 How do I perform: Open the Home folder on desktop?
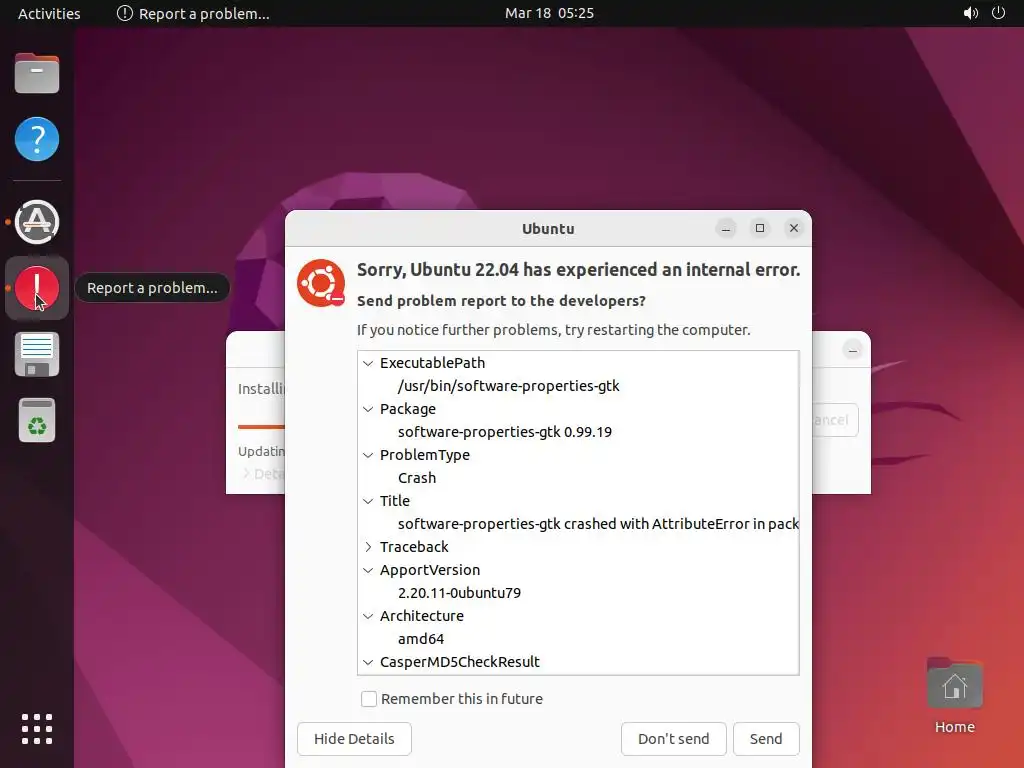click(x=954, y=696)
